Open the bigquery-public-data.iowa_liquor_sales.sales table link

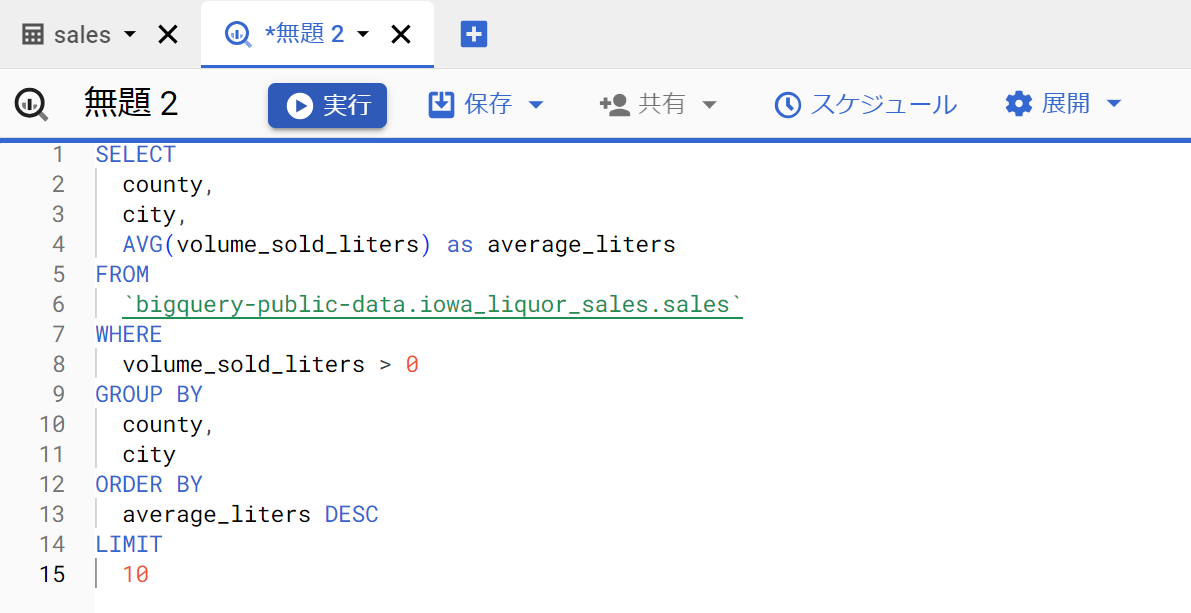(x=432, y=305)
